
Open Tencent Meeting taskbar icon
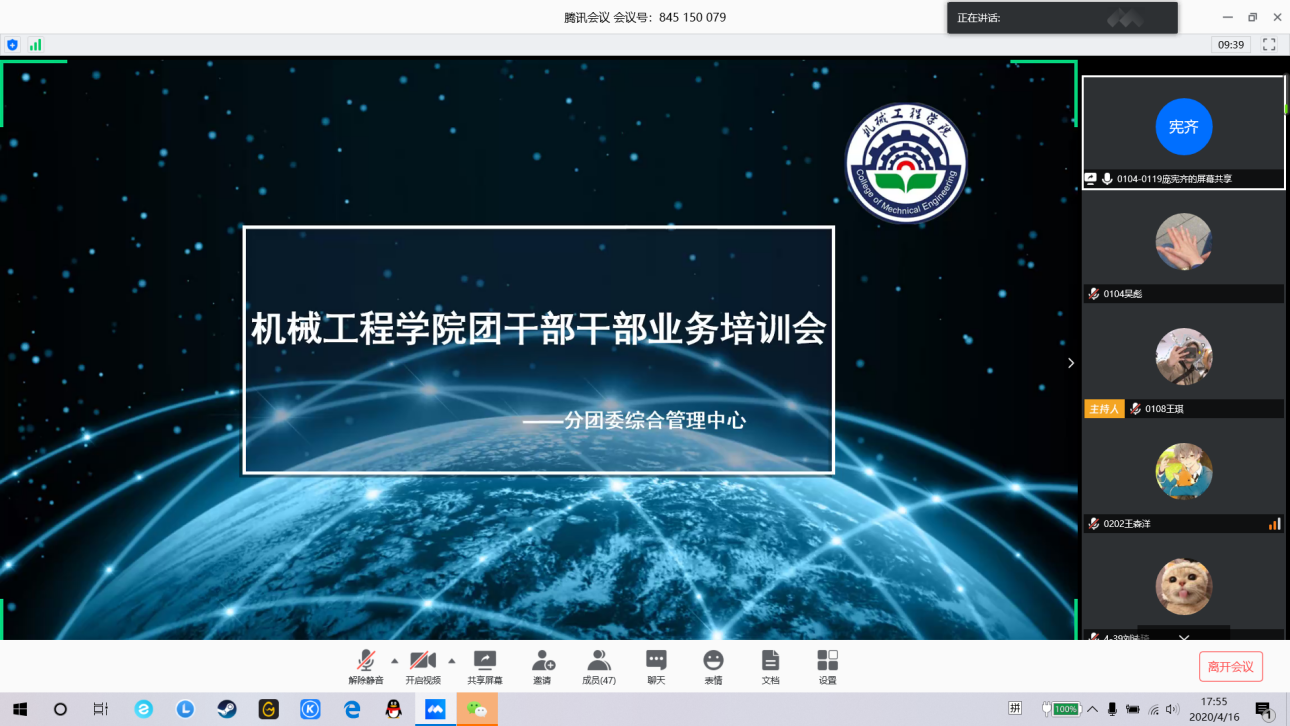click(x=436, y=709)
